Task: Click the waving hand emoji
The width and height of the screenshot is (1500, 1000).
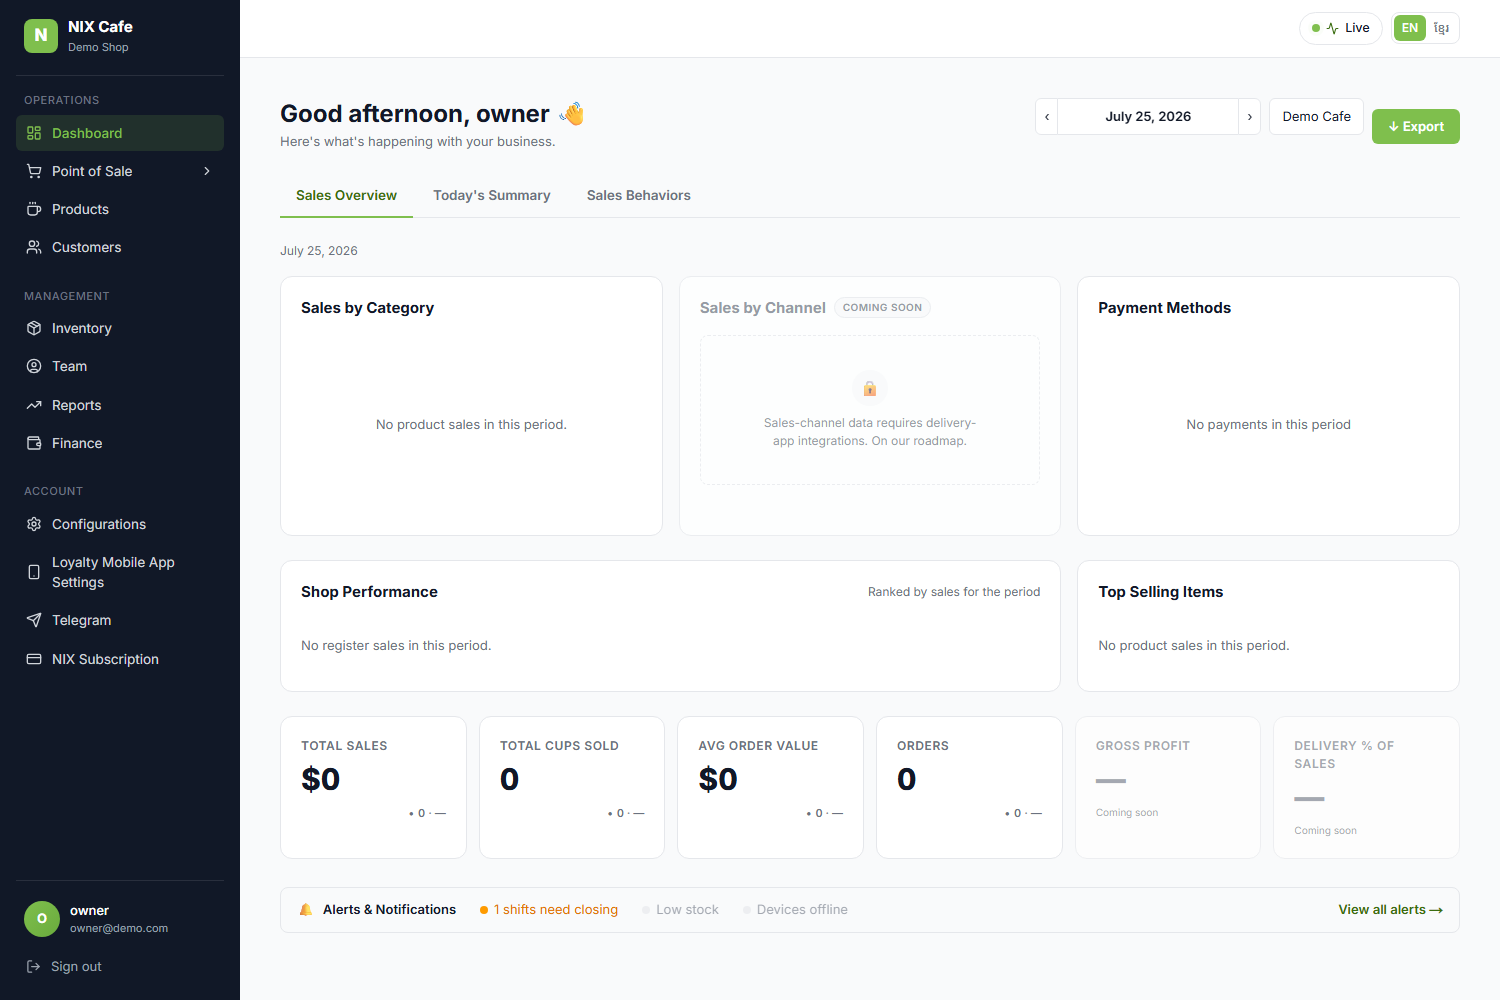Action: tap(572, 114)
